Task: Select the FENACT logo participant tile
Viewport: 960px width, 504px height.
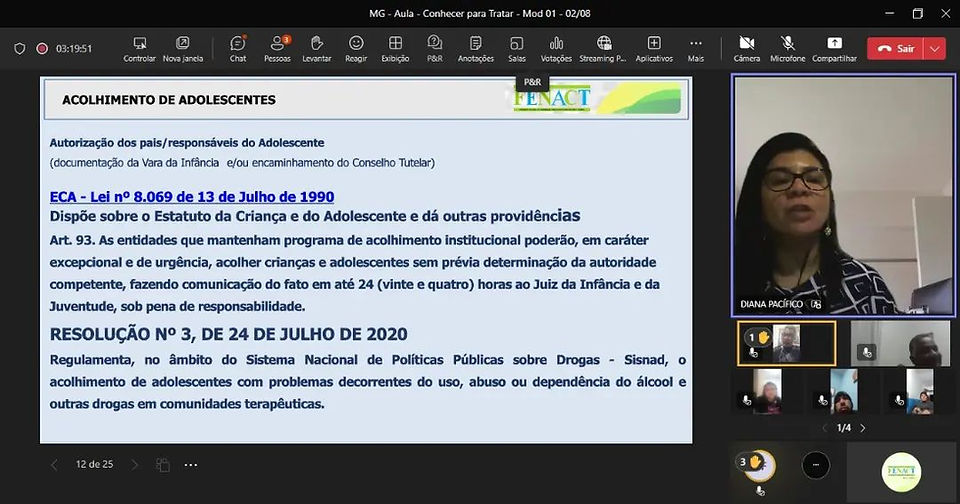Action: tap(901, 472)
